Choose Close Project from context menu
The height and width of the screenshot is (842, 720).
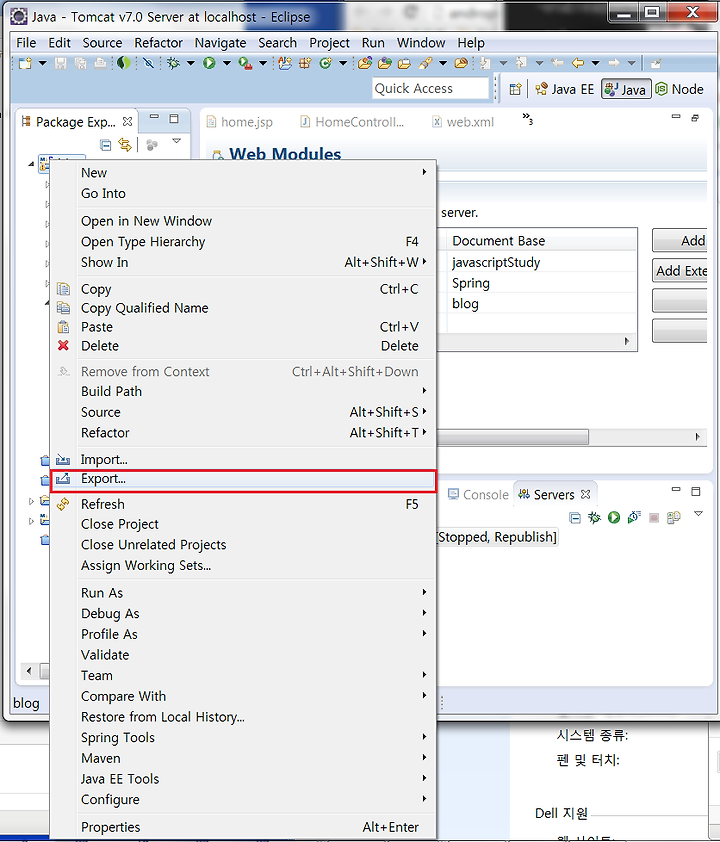coord(243,524)
